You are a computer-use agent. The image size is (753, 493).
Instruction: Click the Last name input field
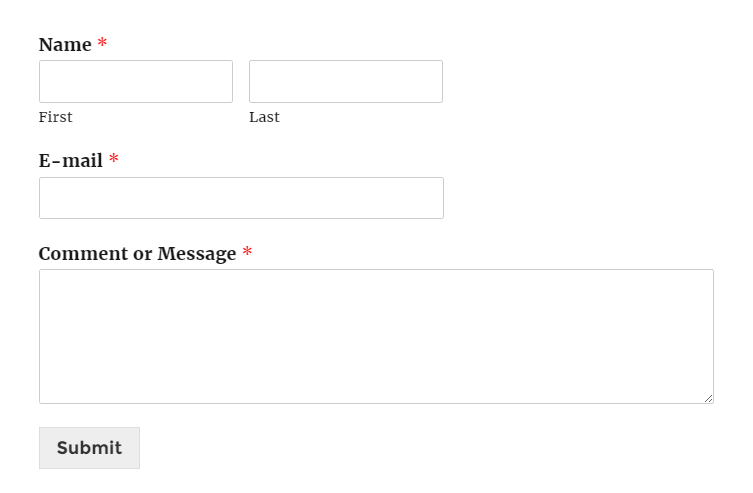(x=346, y=81)
